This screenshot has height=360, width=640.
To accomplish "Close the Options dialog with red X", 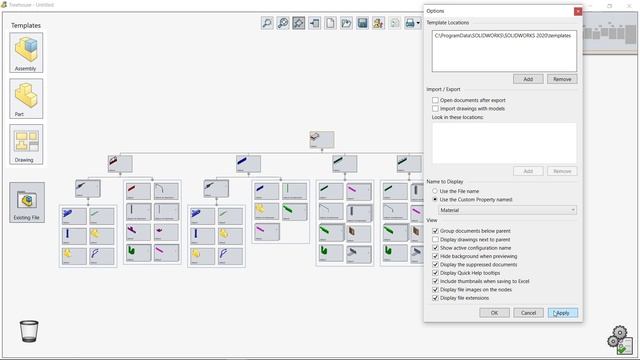I will [578, 11].
